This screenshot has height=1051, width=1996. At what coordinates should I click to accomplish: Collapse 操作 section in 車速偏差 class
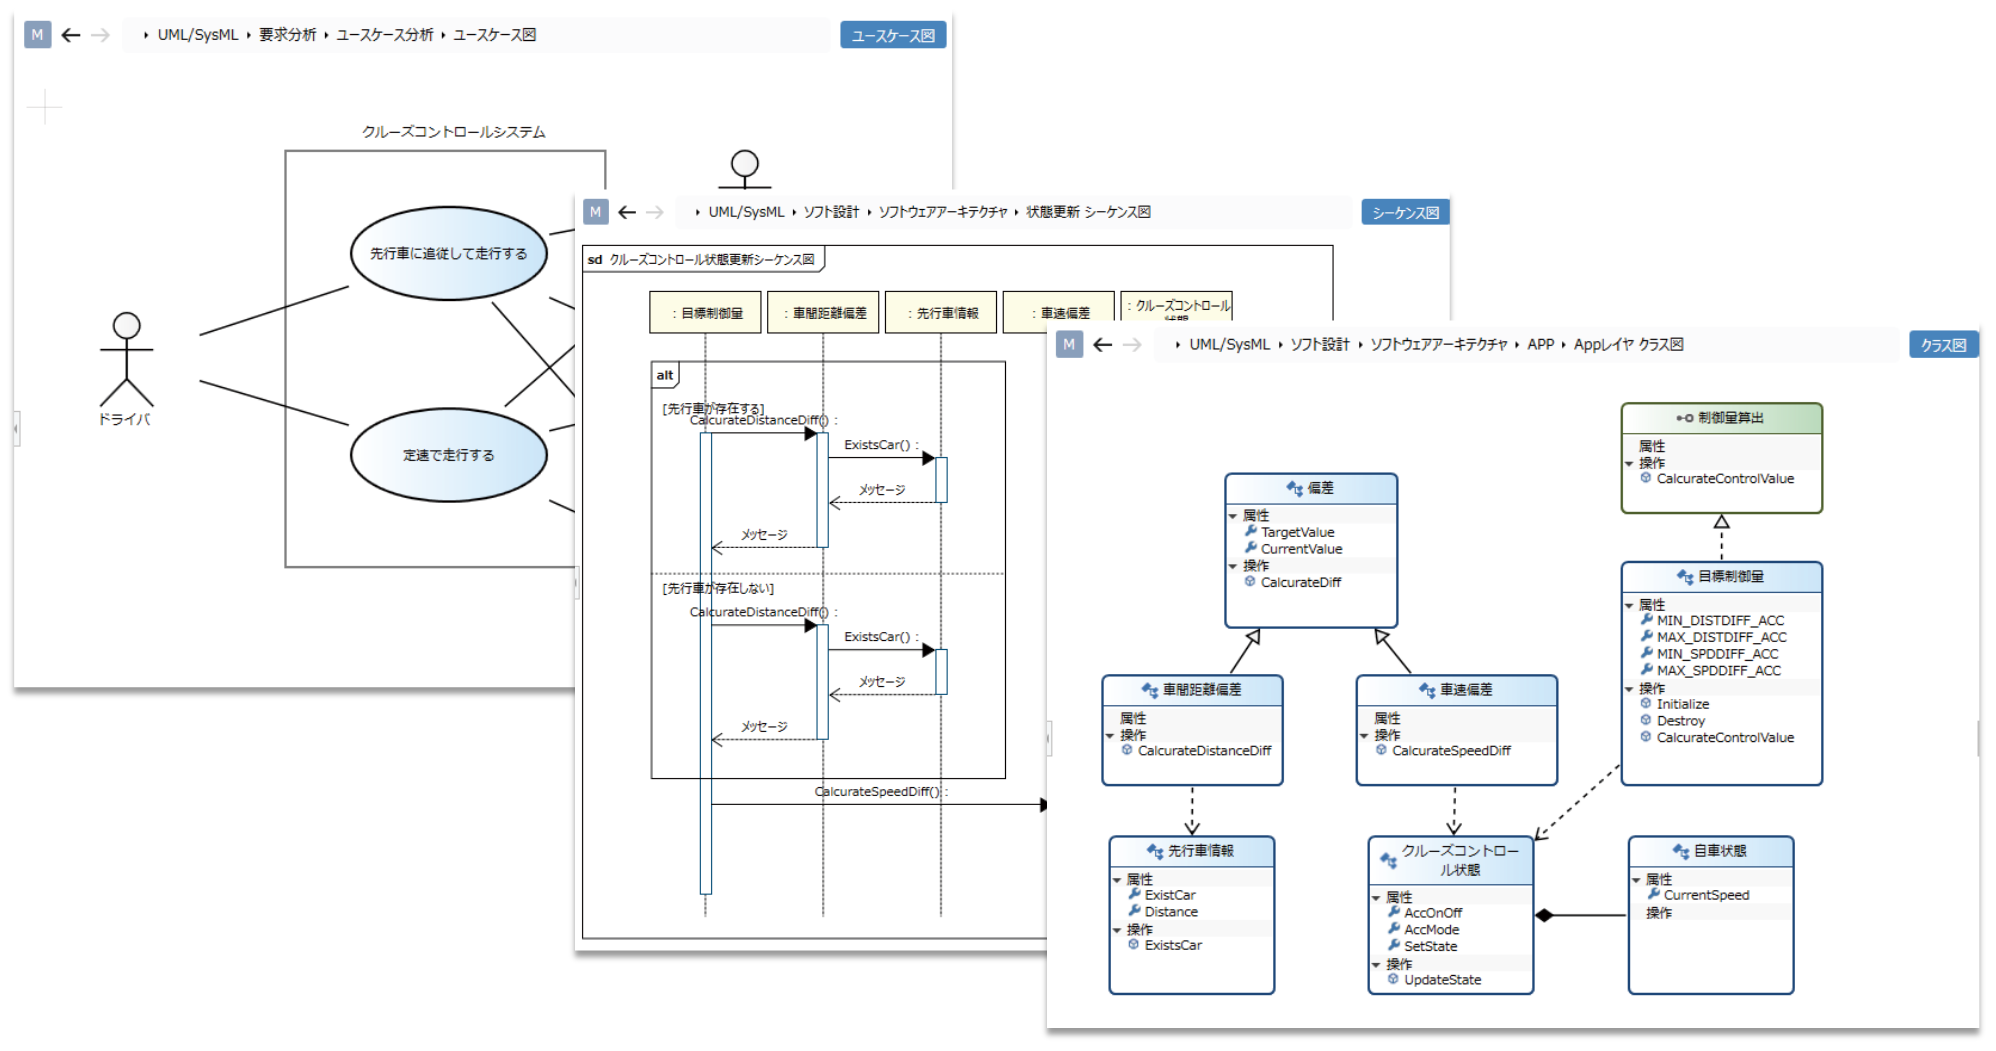pyautogui.click(x=1364, y=735)
